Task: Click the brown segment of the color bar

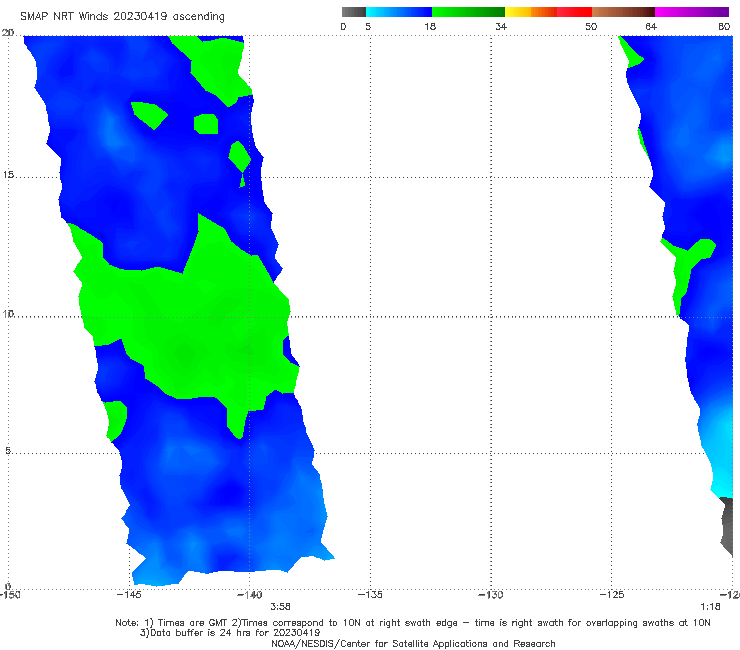Action: [623, 12]
